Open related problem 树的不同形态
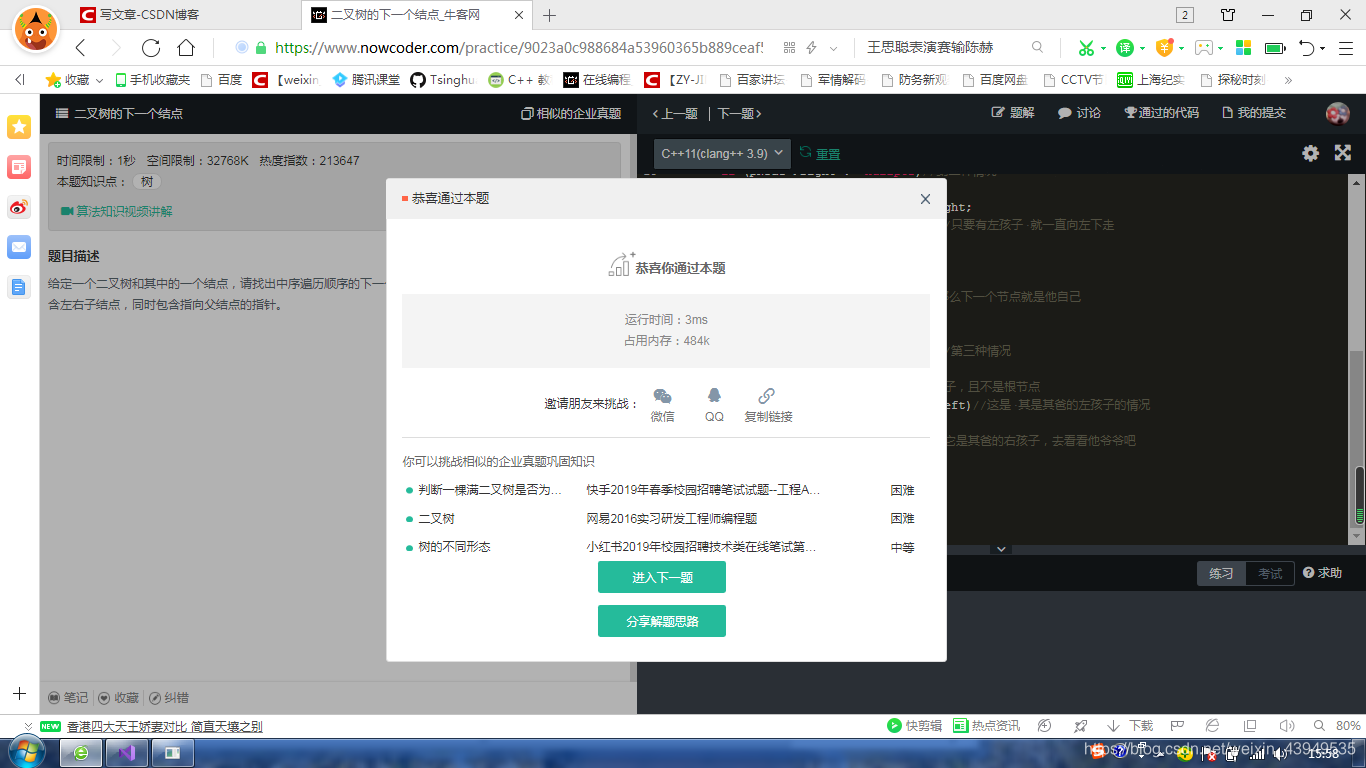 (454, 547)
